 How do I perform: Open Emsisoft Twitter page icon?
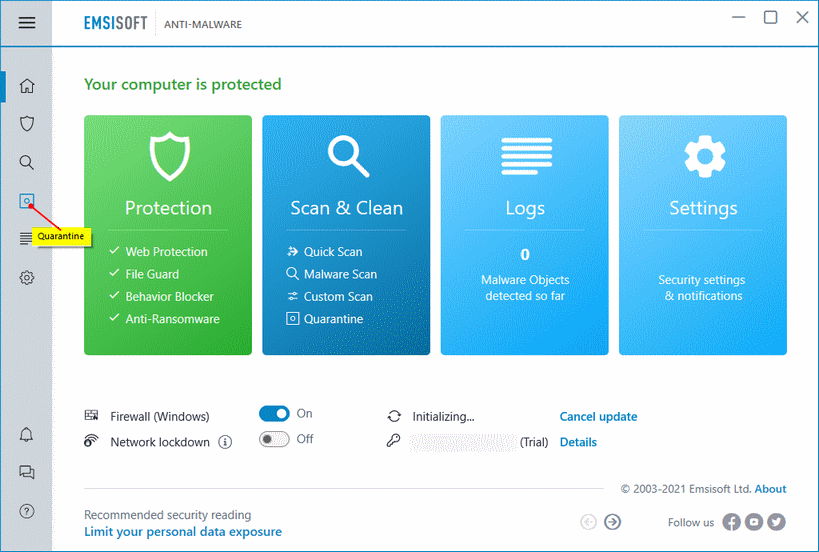click(x=776, y=522)
